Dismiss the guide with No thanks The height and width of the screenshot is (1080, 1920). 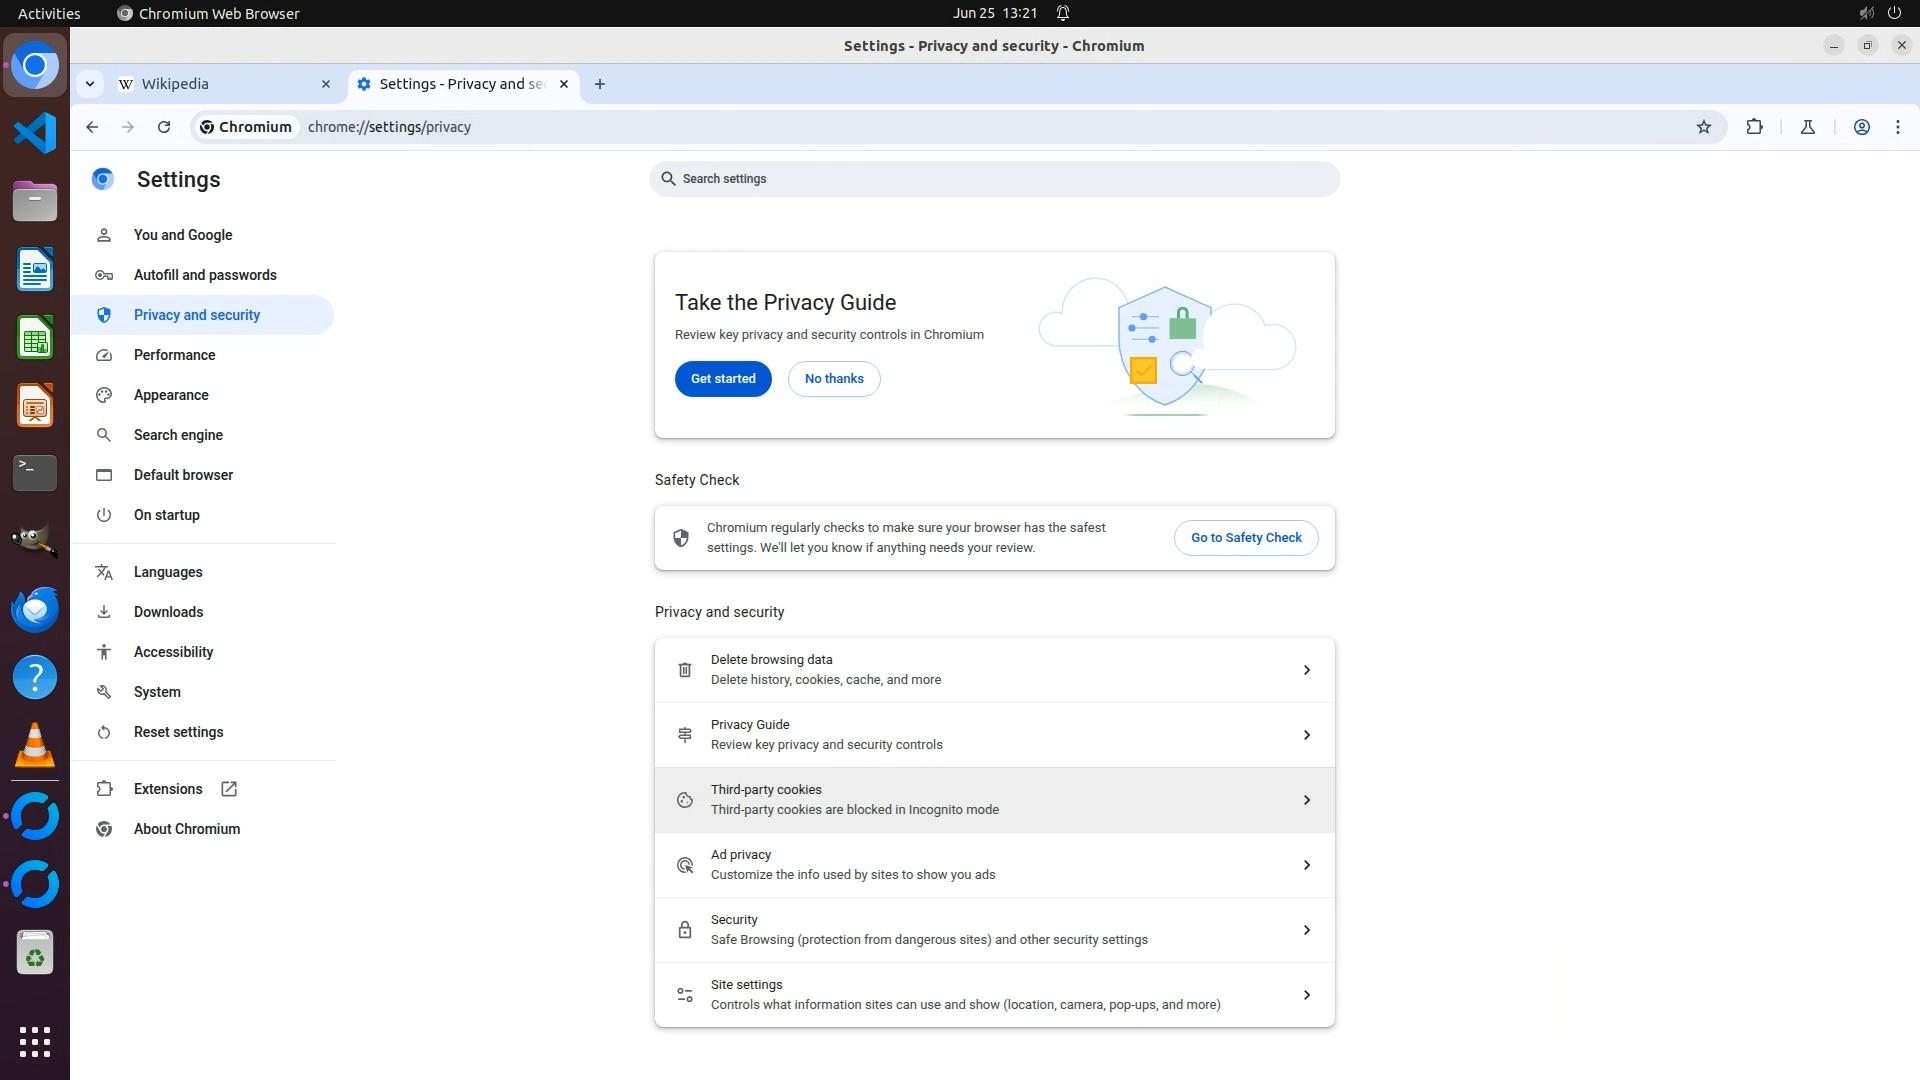pyautogui.click(x=833, y=379)
